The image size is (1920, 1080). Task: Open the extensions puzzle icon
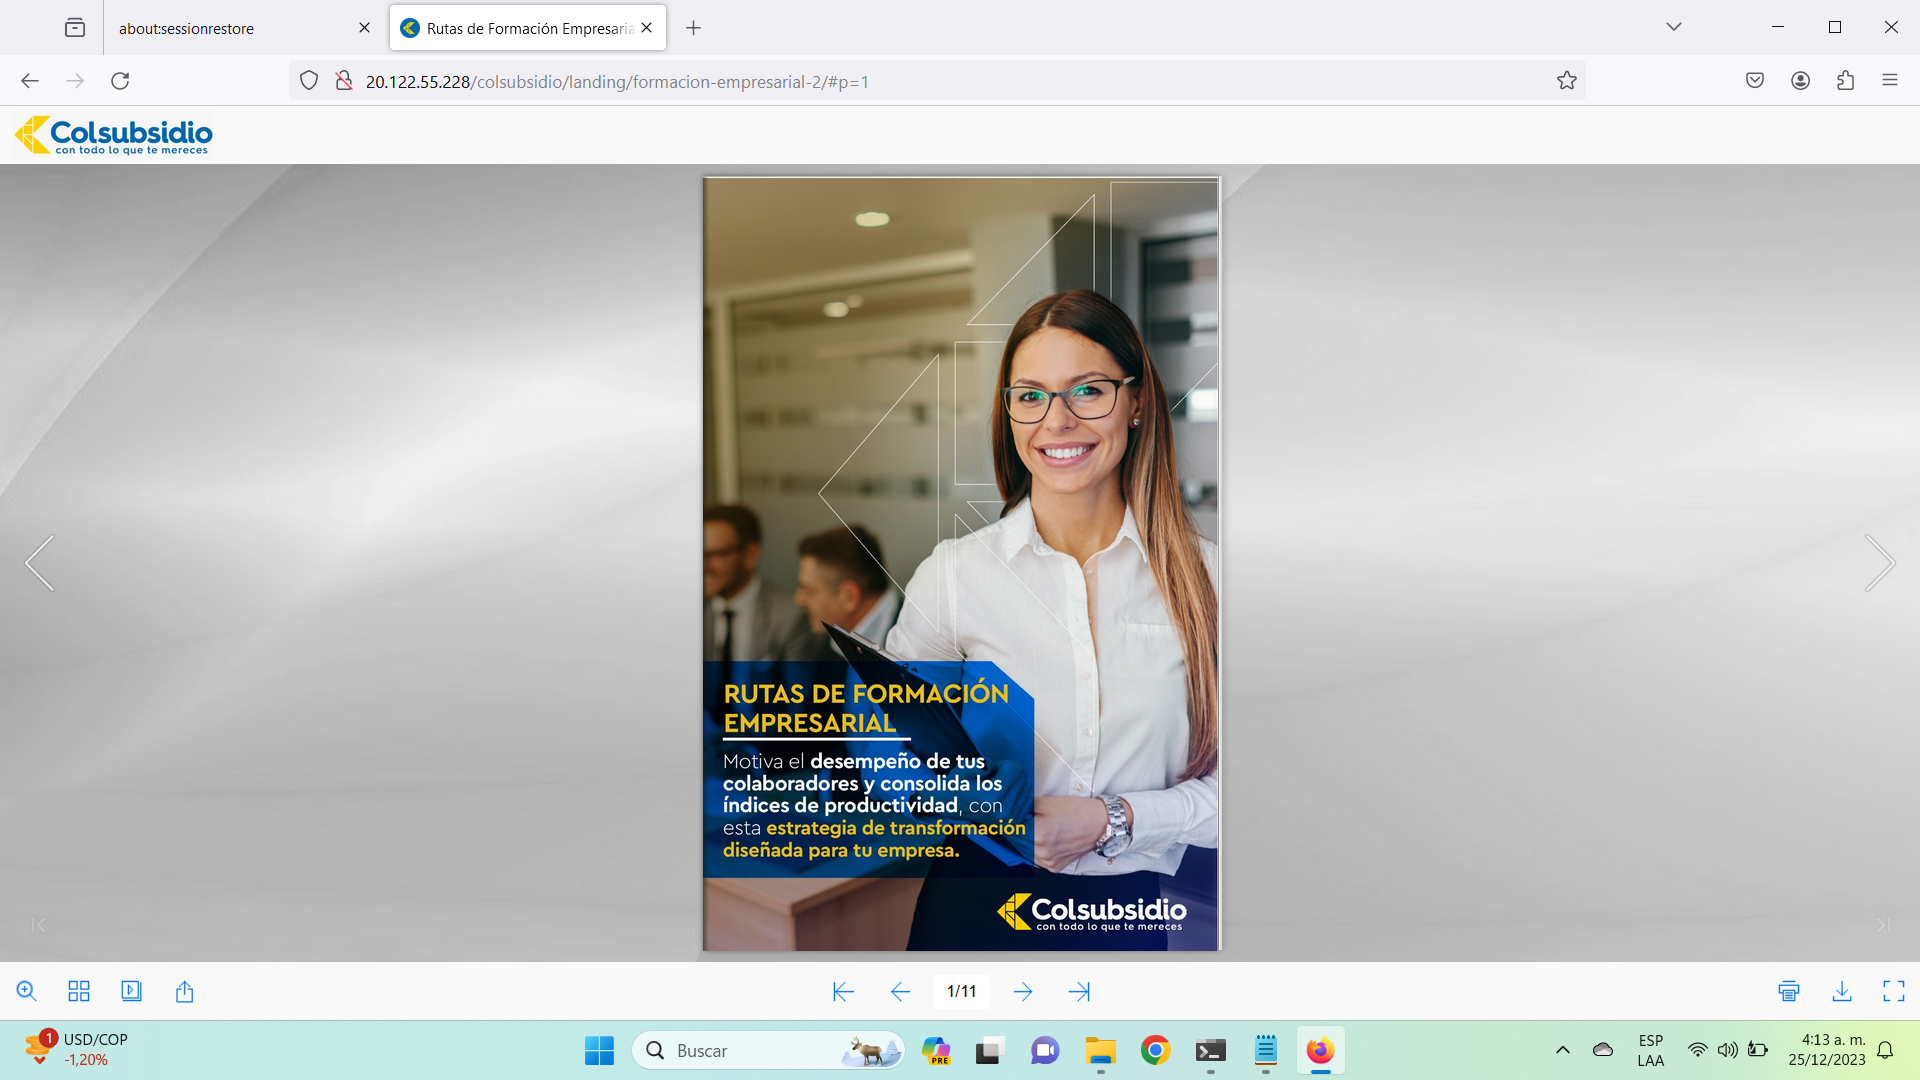(x=1845, y=81)
